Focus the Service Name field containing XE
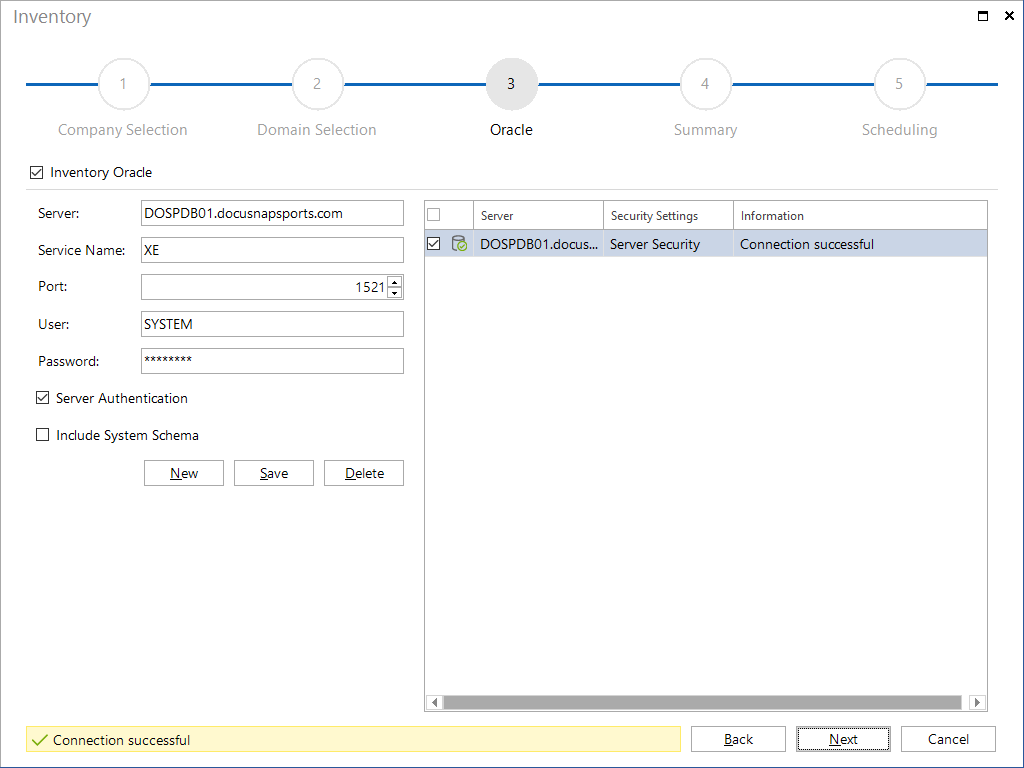 [272, 250]
